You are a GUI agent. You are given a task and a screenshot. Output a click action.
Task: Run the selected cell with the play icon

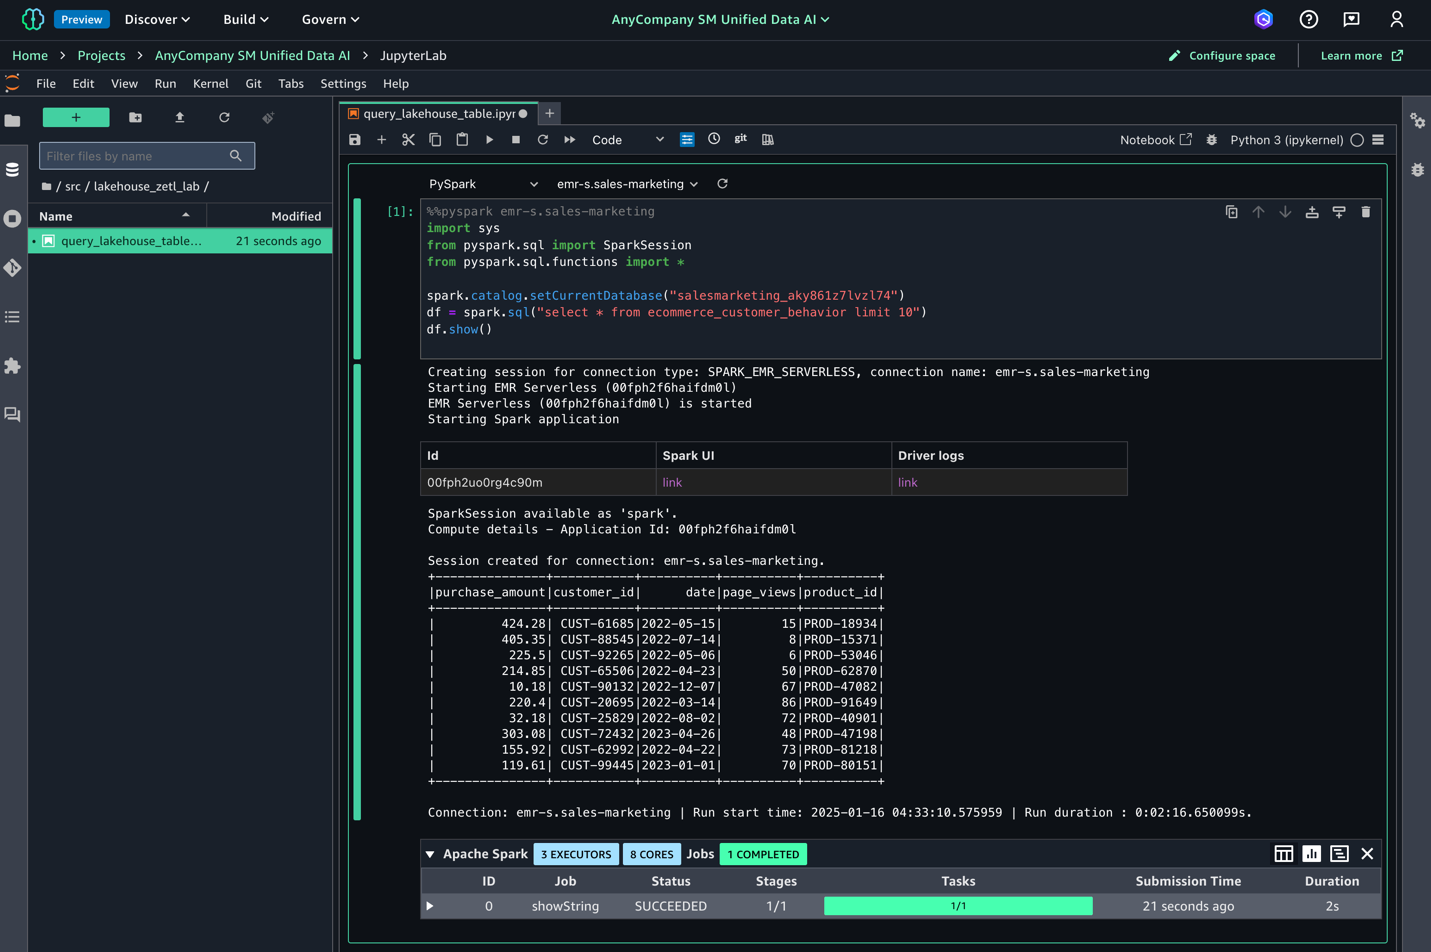click(489, 140)
